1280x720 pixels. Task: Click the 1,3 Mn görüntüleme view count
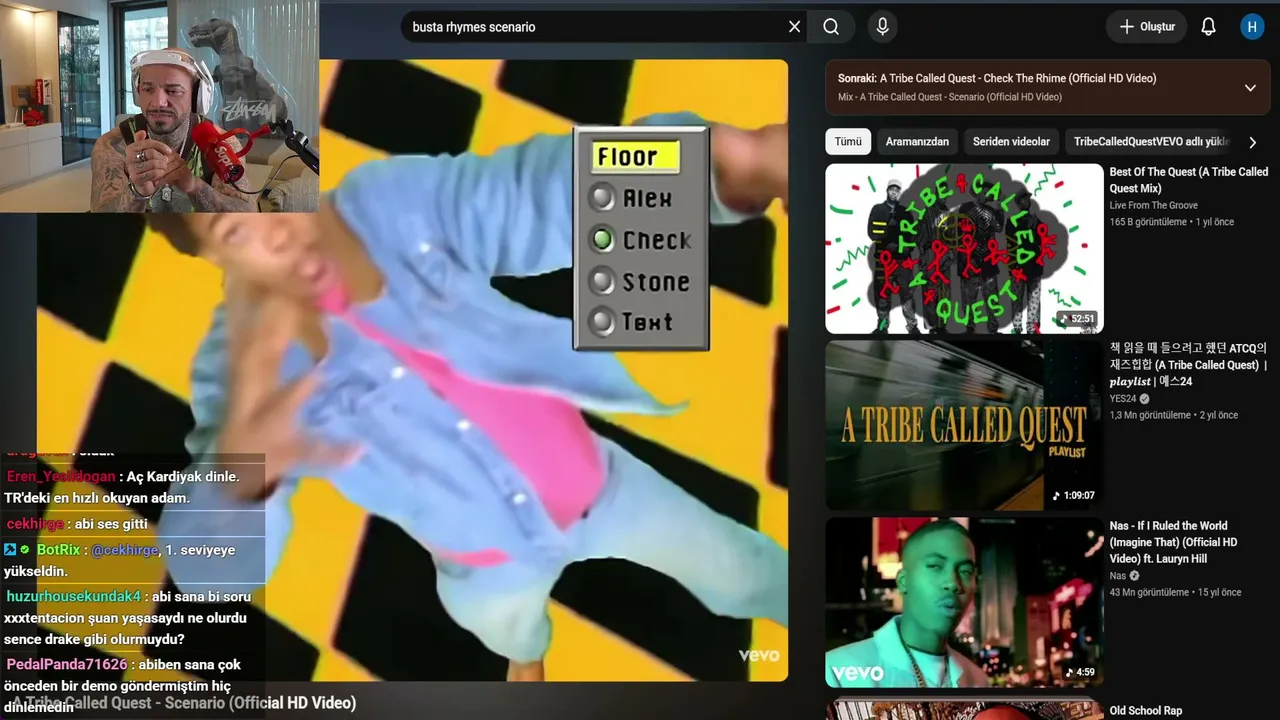click(x=1150, y=415)
